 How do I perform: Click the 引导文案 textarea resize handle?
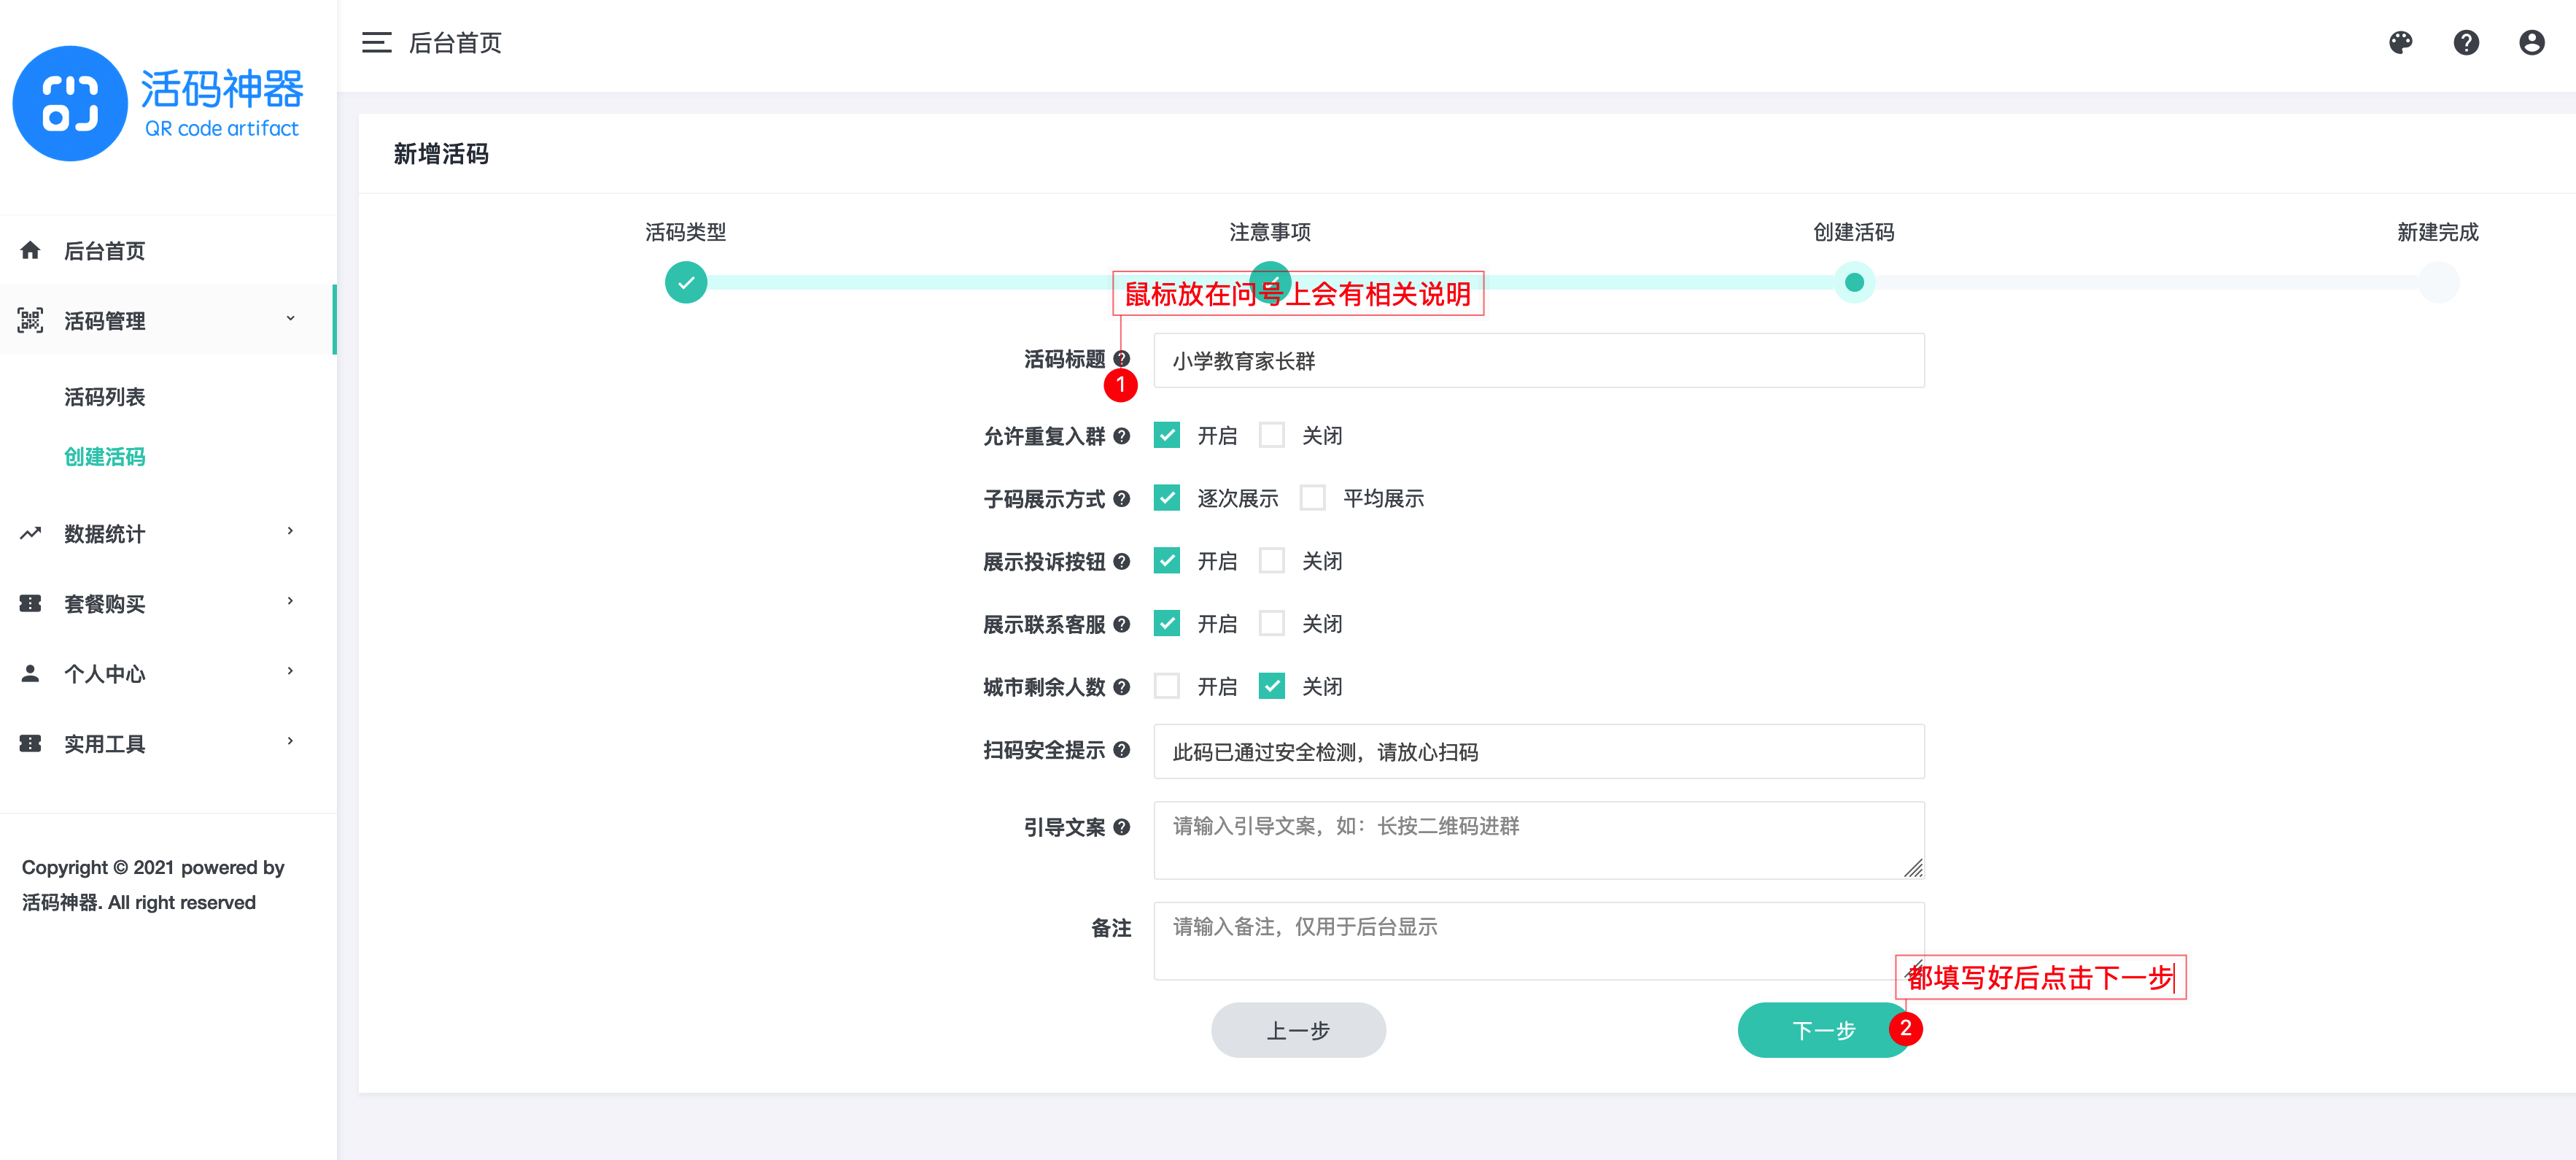1913,868
